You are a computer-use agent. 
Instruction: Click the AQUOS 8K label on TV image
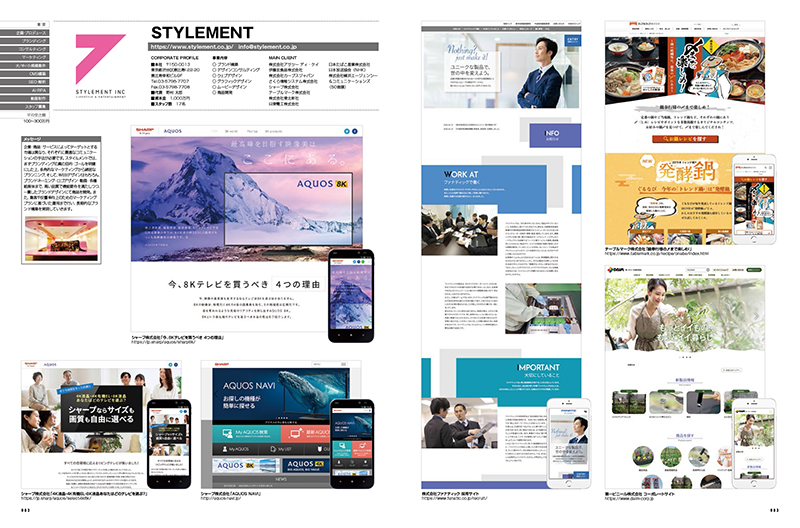(x=322, y=184)
